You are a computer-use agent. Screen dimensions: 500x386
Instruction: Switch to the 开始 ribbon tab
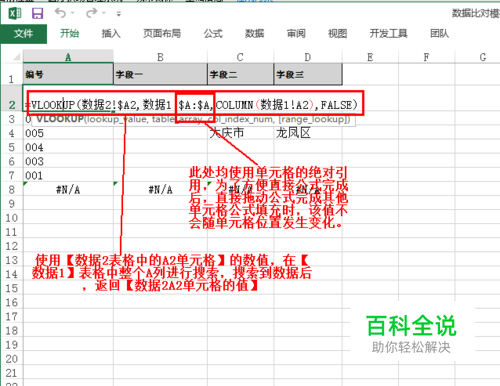69,33
